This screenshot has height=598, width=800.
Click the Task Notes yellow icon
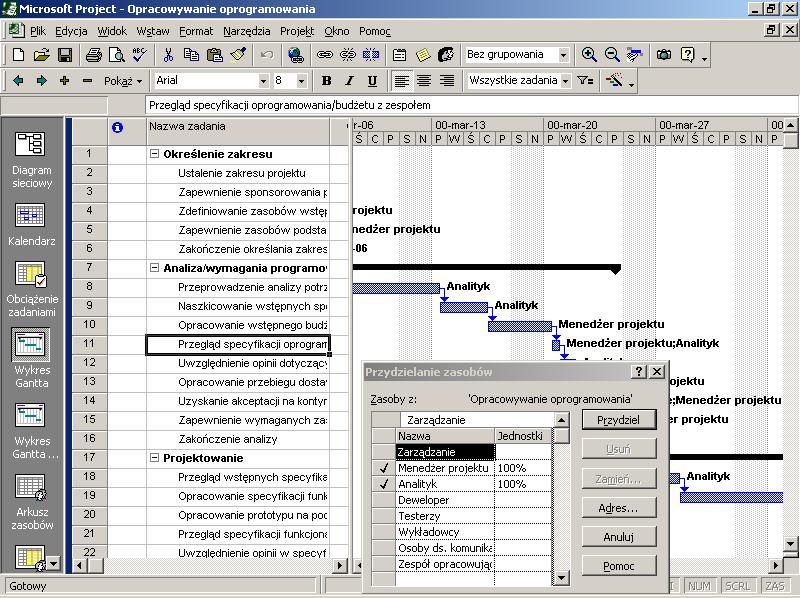coord(423,55)
